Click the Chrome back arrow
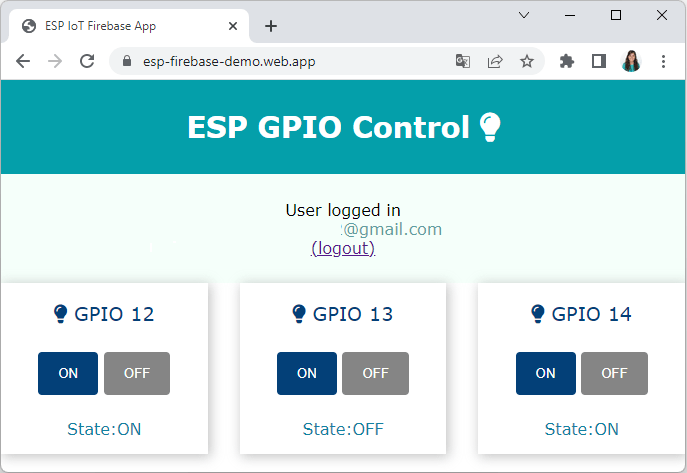687x473 pixels. [x=23, y=61]
